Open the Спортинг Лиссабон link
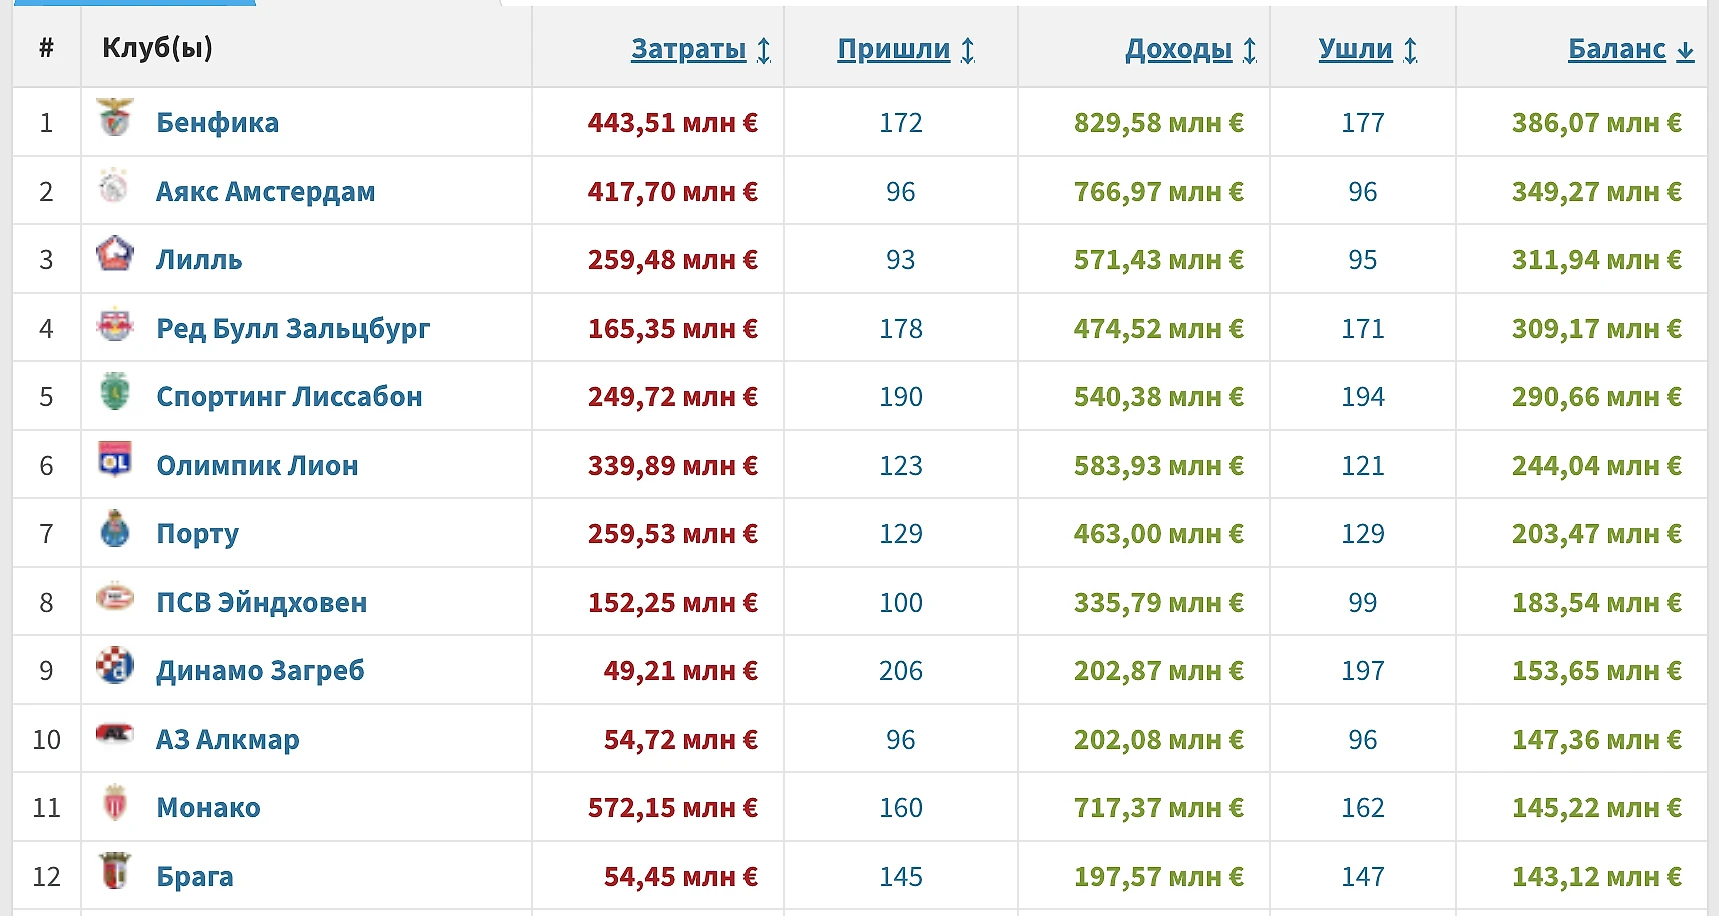This screenshot has width=1719, height=916. pyautogui.click(x=289, y=396)
